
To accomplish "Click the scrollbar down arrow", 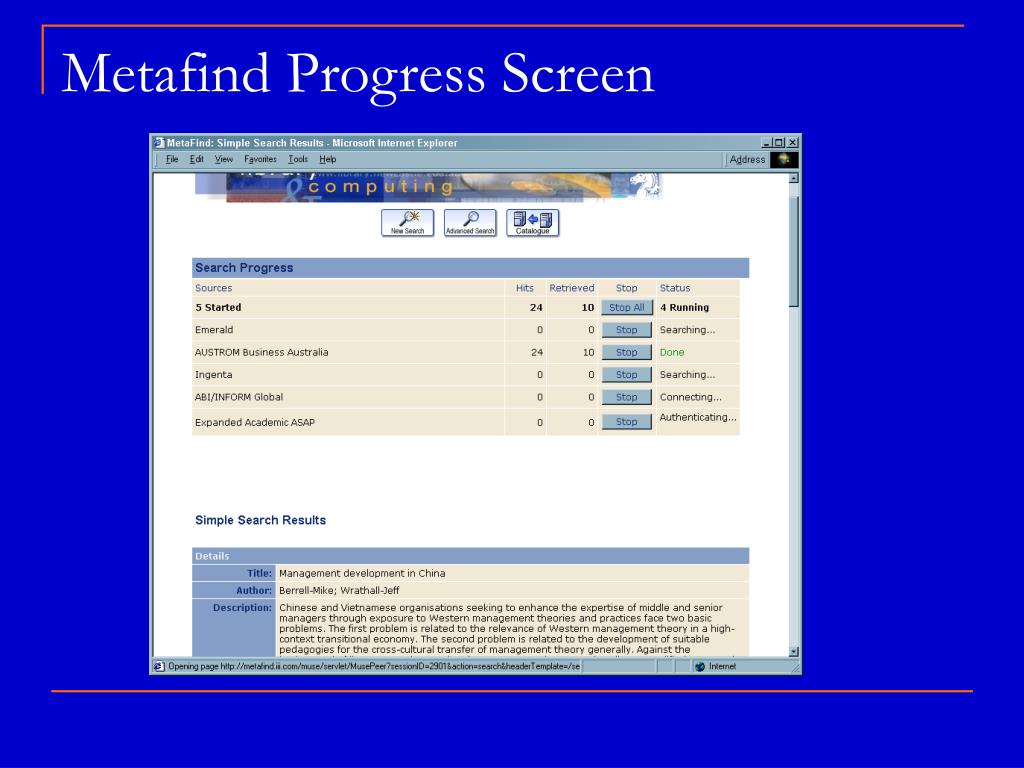I will tap(793, 652).
